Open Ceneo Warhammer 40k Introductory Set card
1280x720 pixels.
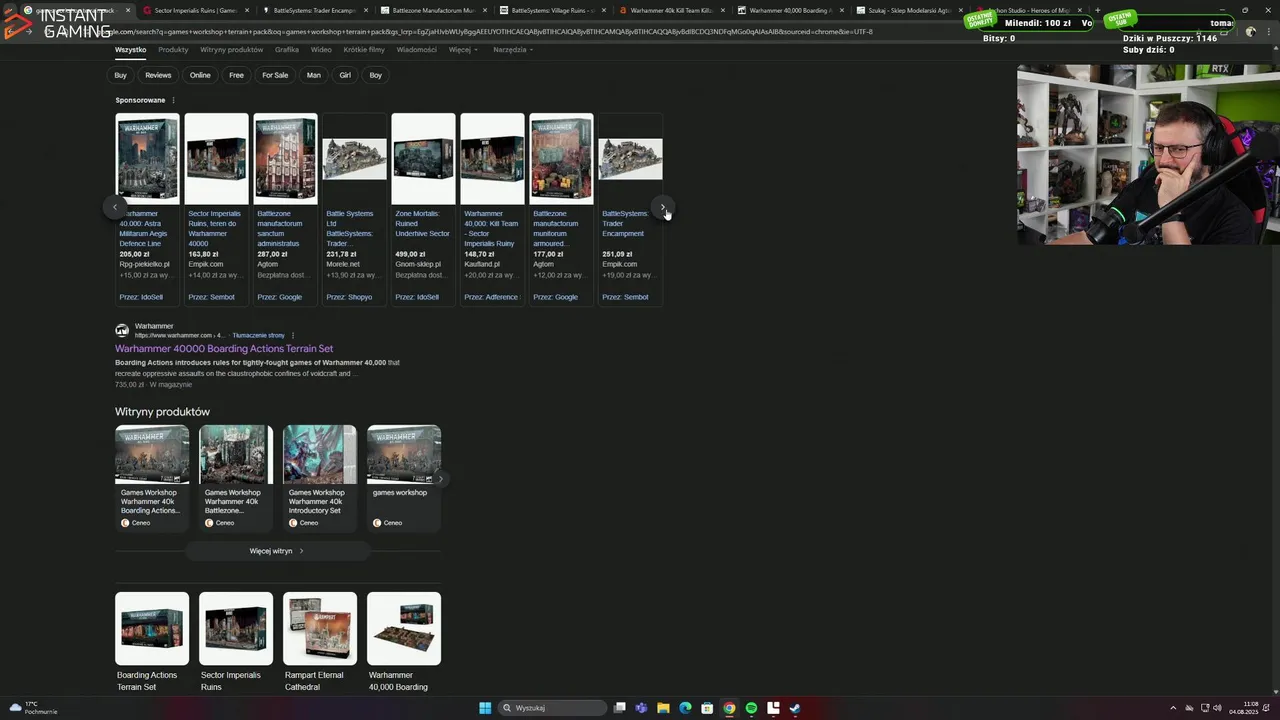[320, 478]
